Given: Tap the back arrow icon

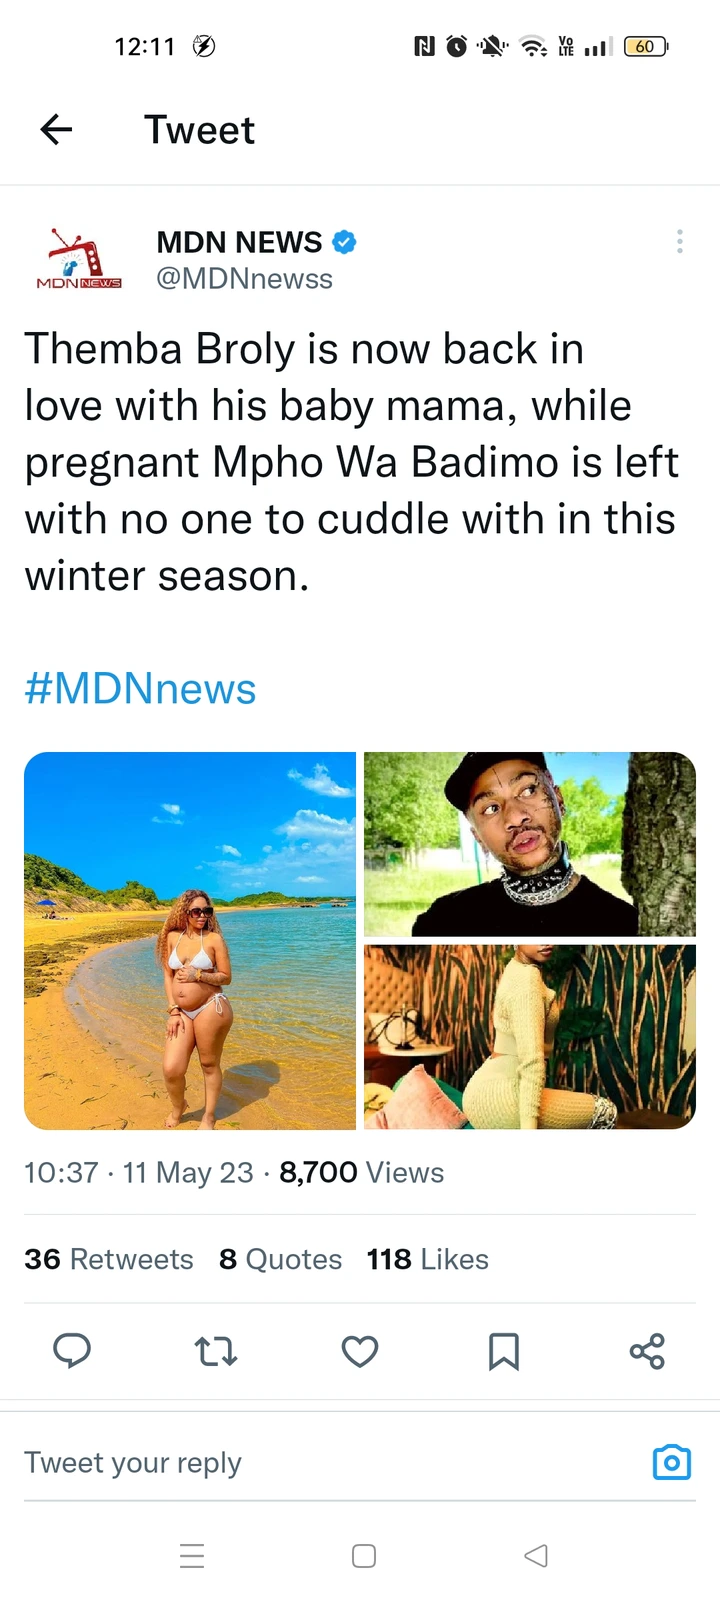Looking at the screenshot, I should pos(56,129).
